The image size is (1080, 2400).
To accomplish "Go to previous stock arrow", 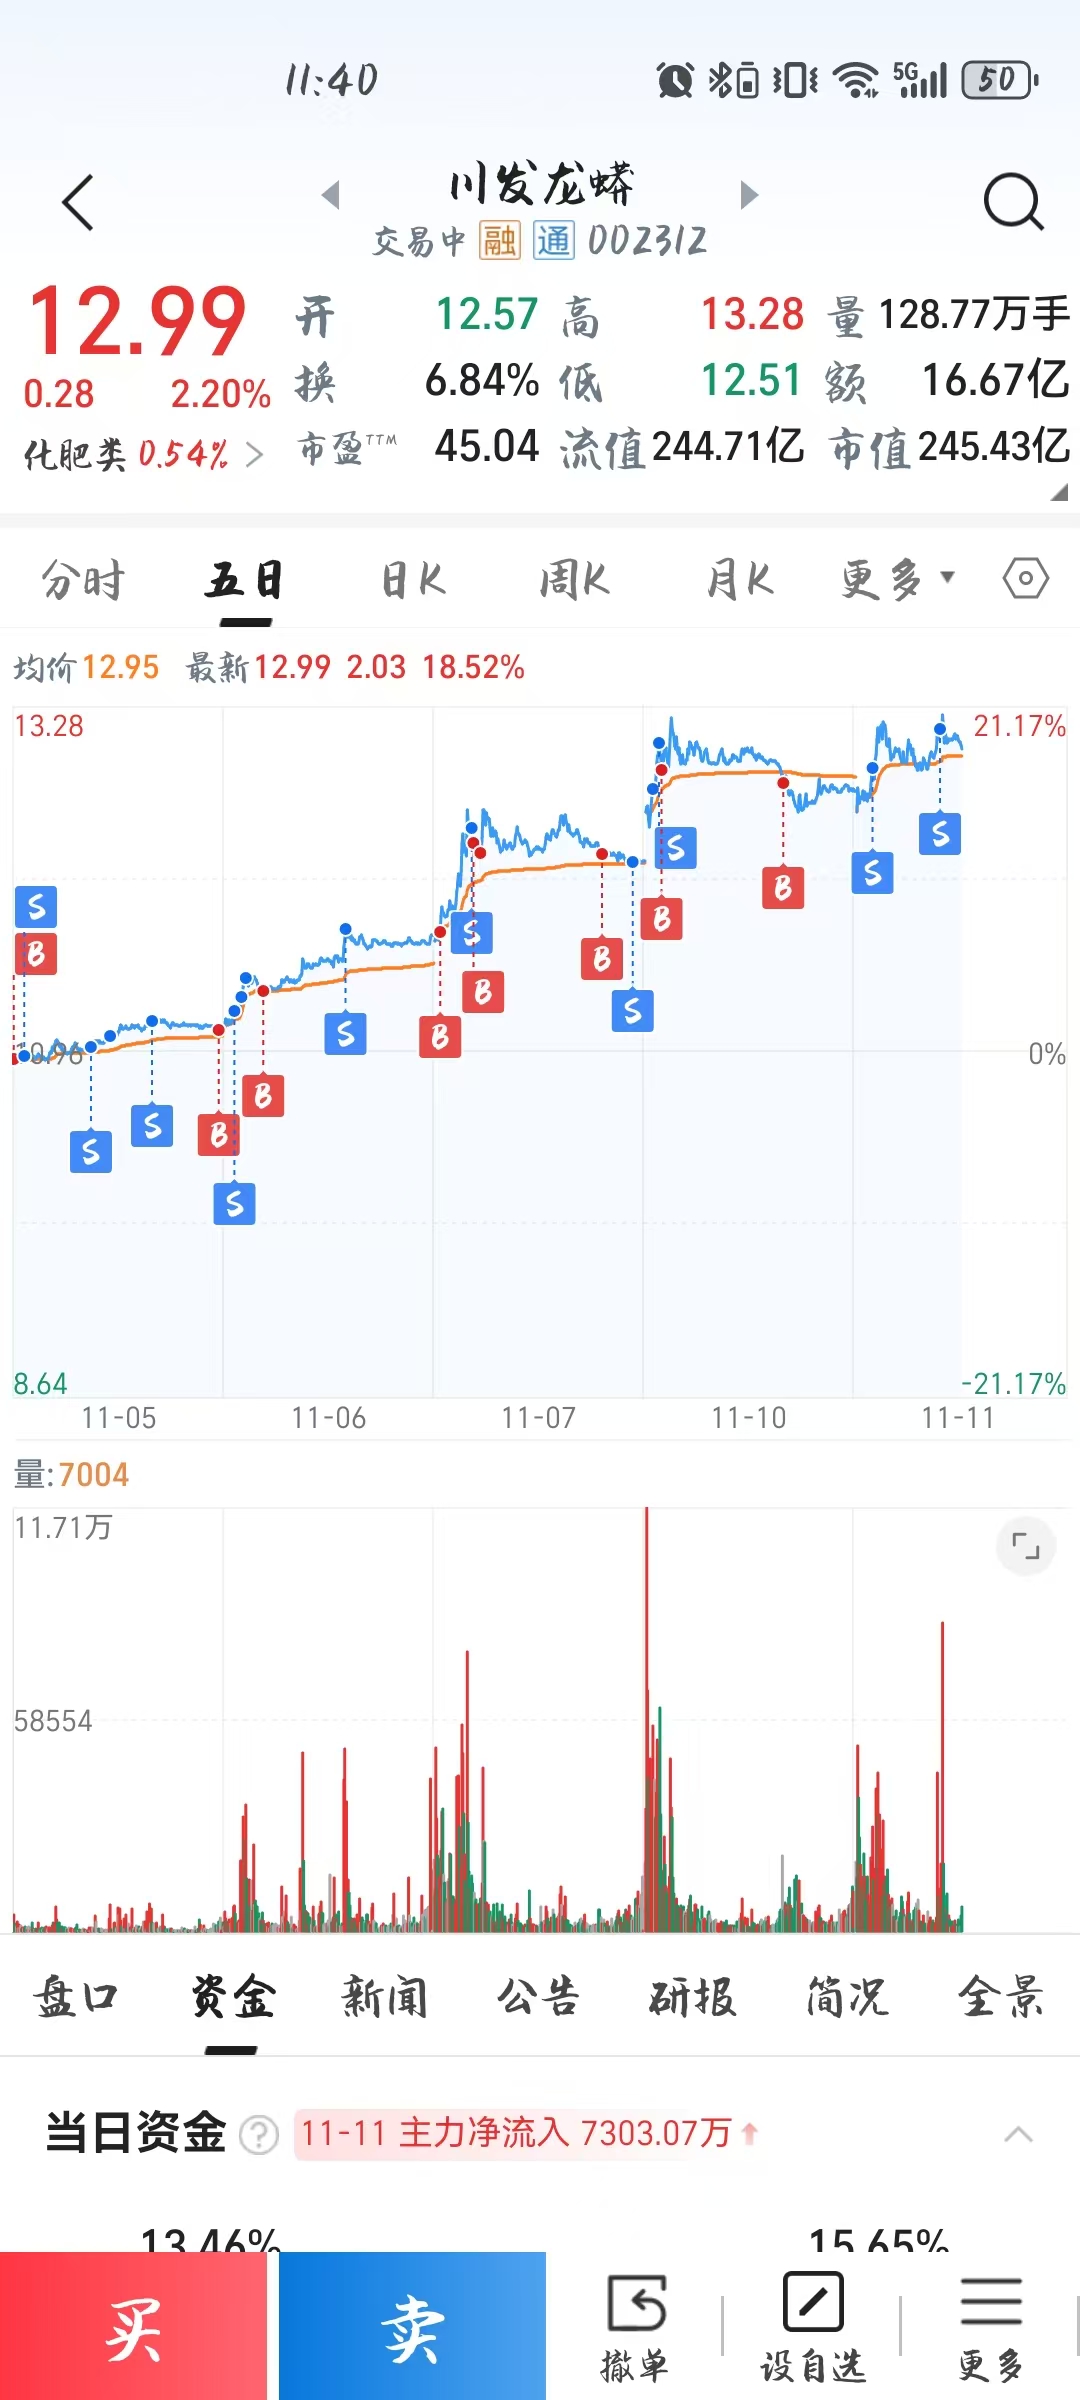I will (x=331, y=194).
